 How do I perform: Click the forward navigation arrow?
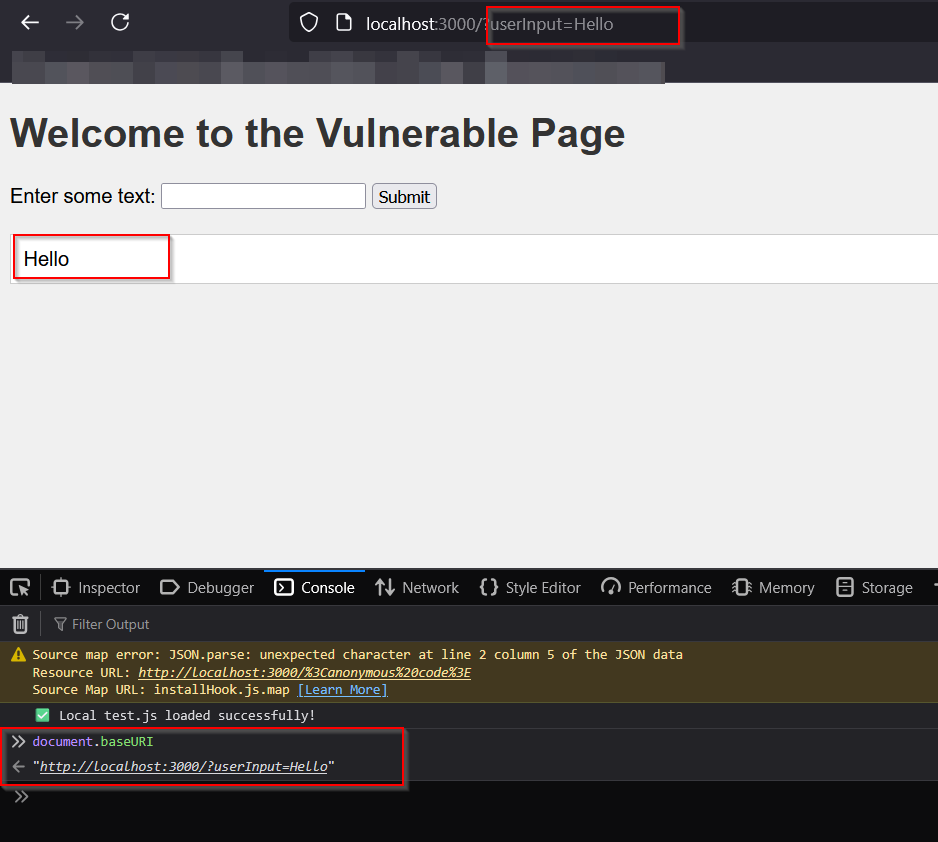coord(75,23)
